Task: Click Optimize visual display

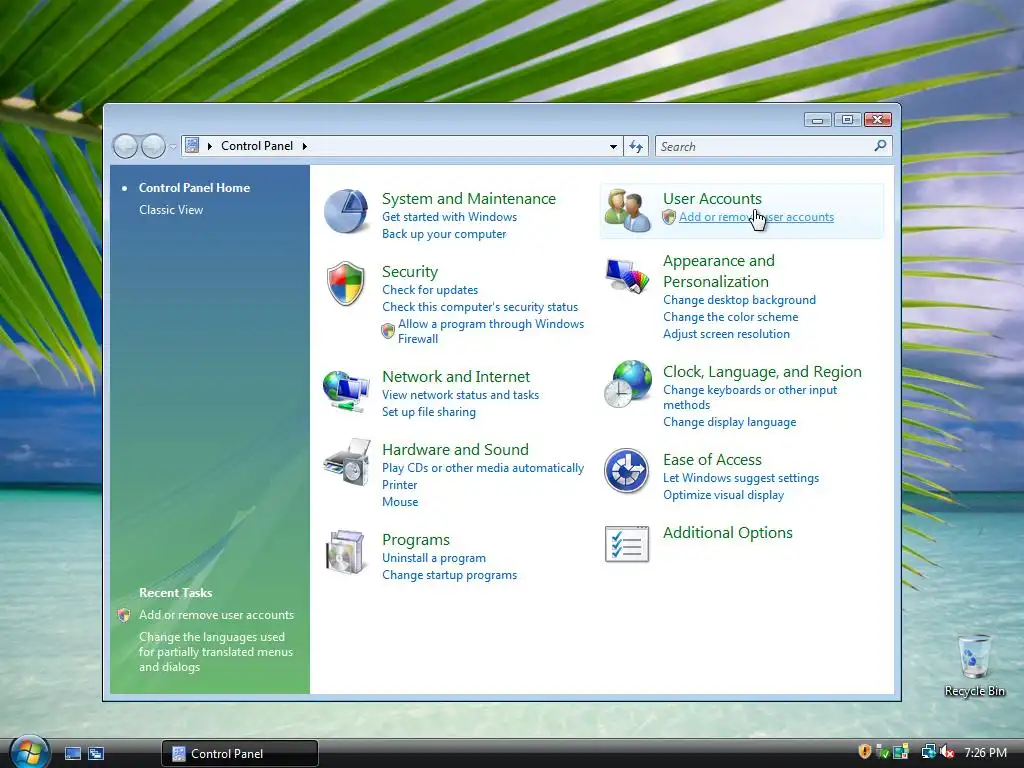Action: pos(724,495)
